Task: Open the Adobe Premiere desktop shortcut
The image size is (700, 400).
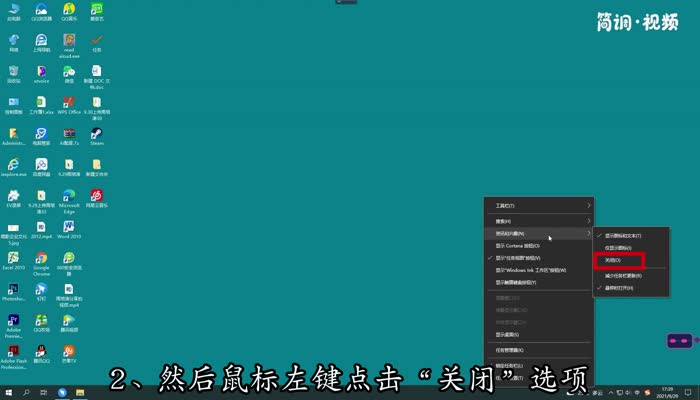Action: [13, 322]
